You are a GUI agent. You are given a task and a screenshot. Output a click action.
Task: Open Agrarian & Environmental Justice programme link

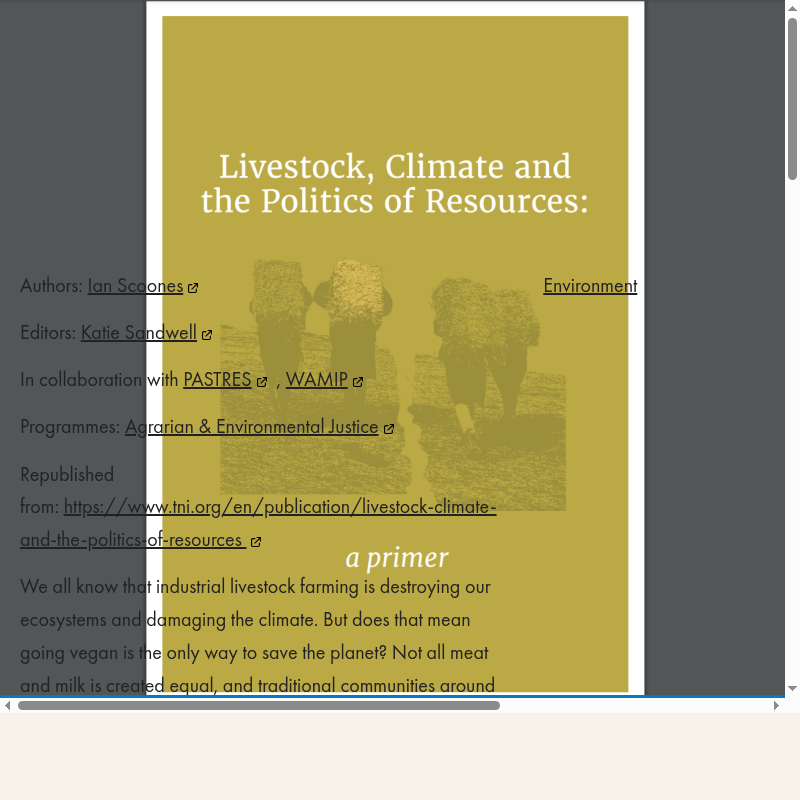pos(251,427)
